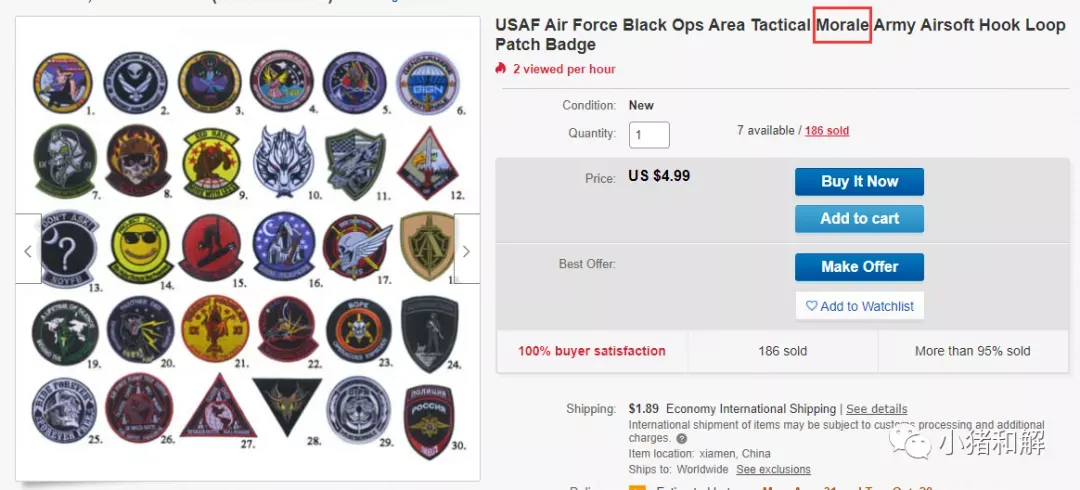
Task: Open the shipping See details link
Action: (x=876, y=409)
